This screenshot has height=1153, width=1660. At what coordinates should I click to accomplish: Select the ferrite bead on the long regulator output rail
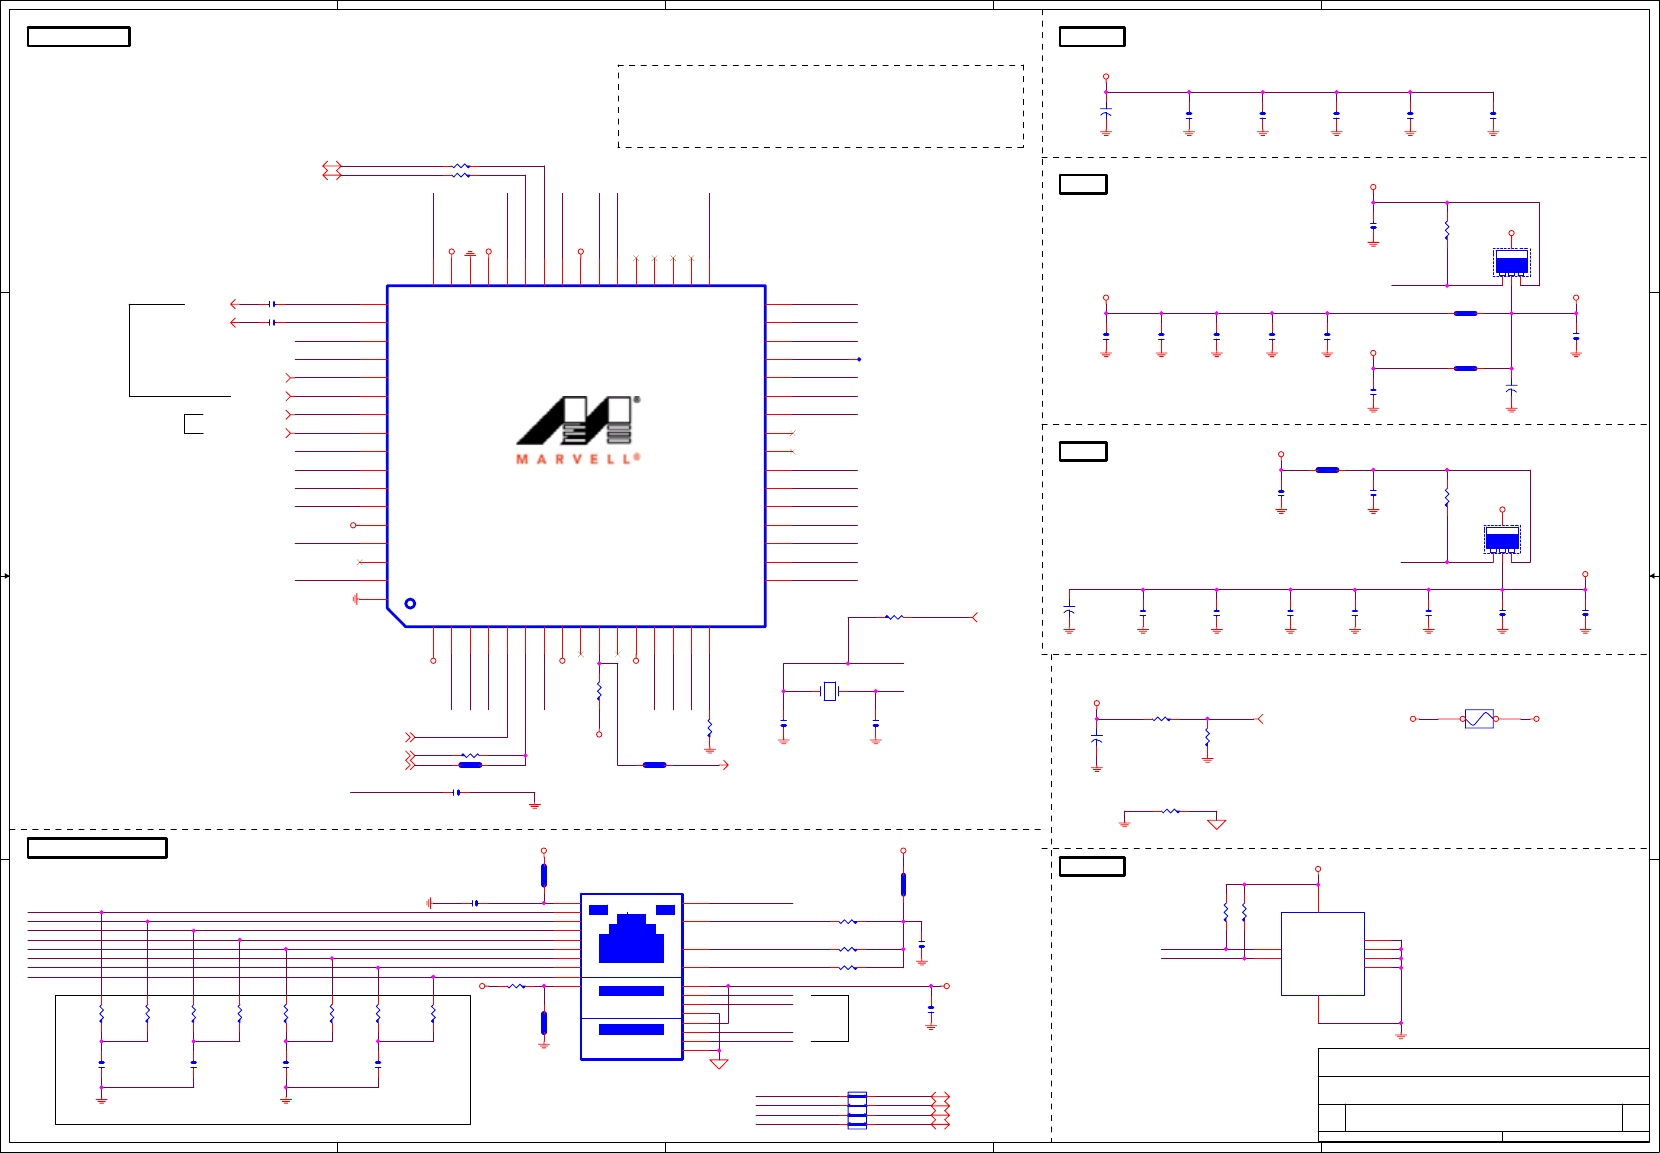click(1465, 314)
